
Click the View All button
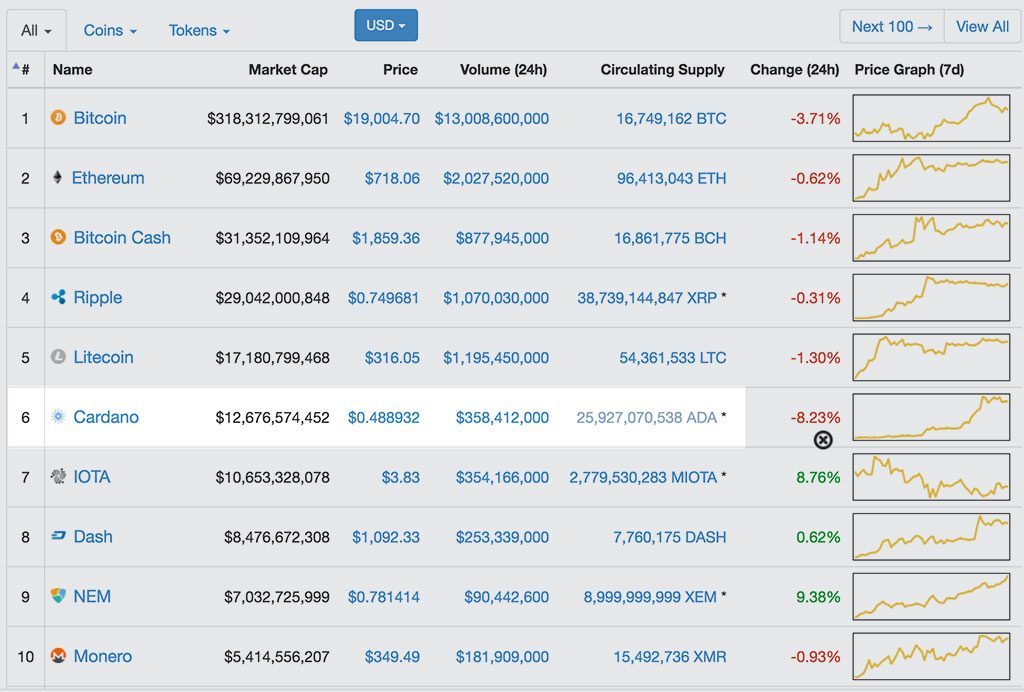[982, 27]
